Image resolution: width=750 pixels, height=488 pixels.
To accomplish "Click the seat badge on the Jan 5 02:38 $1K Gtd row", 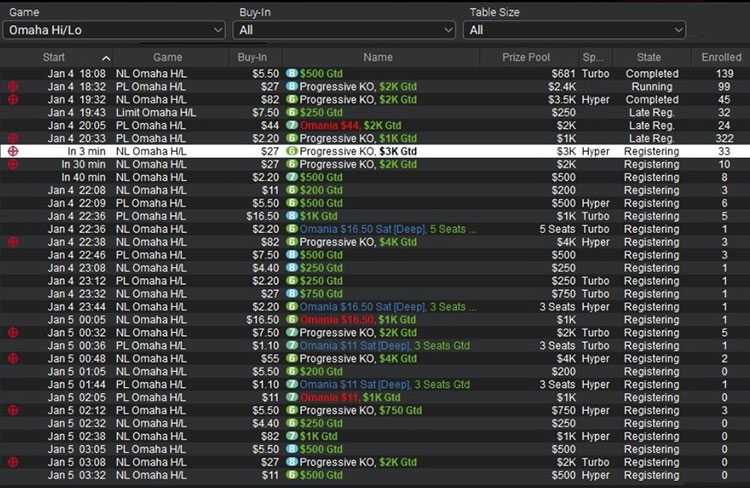I will pyautogui.click(x=292, y=436).
